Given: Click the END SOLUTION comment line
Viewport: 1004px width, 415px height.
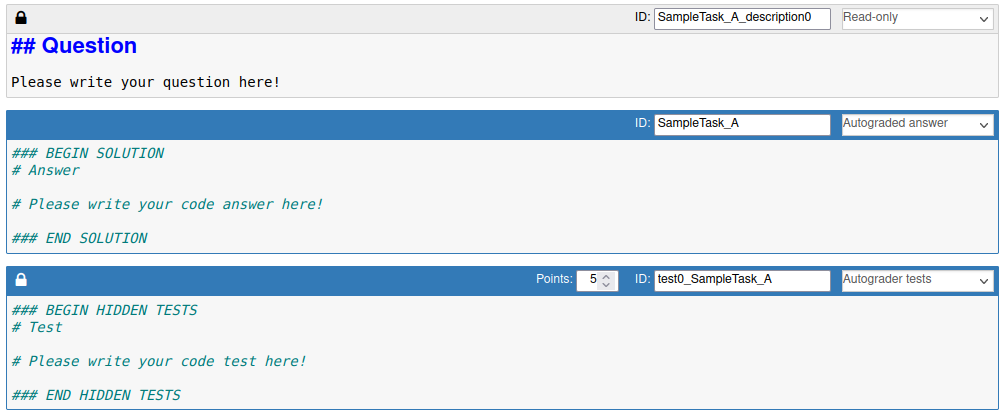Looking at the screenshot, I should coord(79,238).
